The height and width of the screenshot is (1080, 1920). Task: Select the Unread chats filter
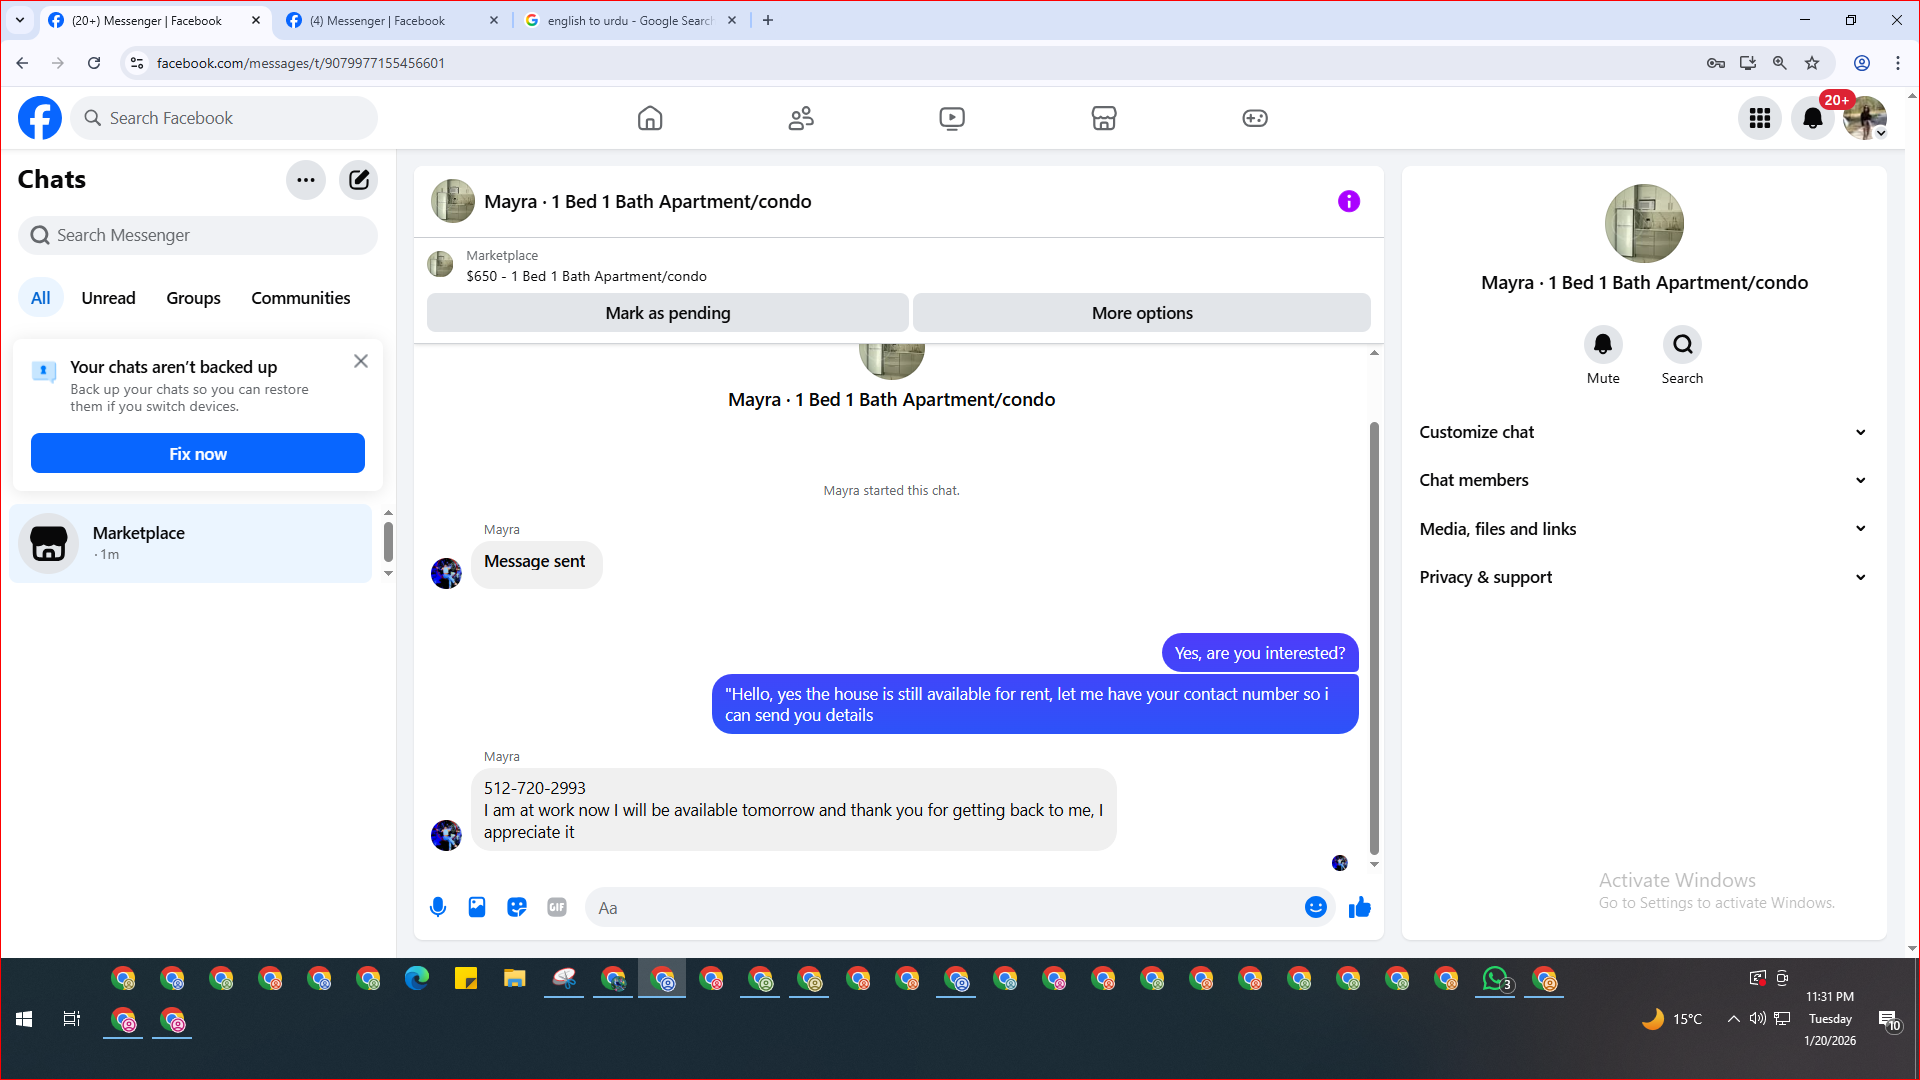pos(108,298)
